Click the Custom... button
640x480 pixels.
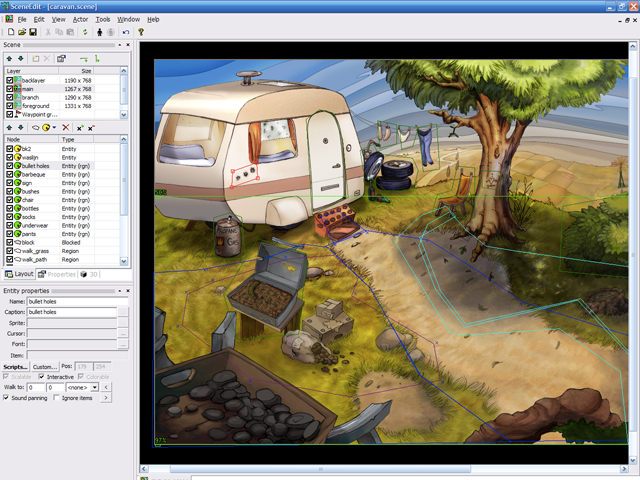click(44, 367)
